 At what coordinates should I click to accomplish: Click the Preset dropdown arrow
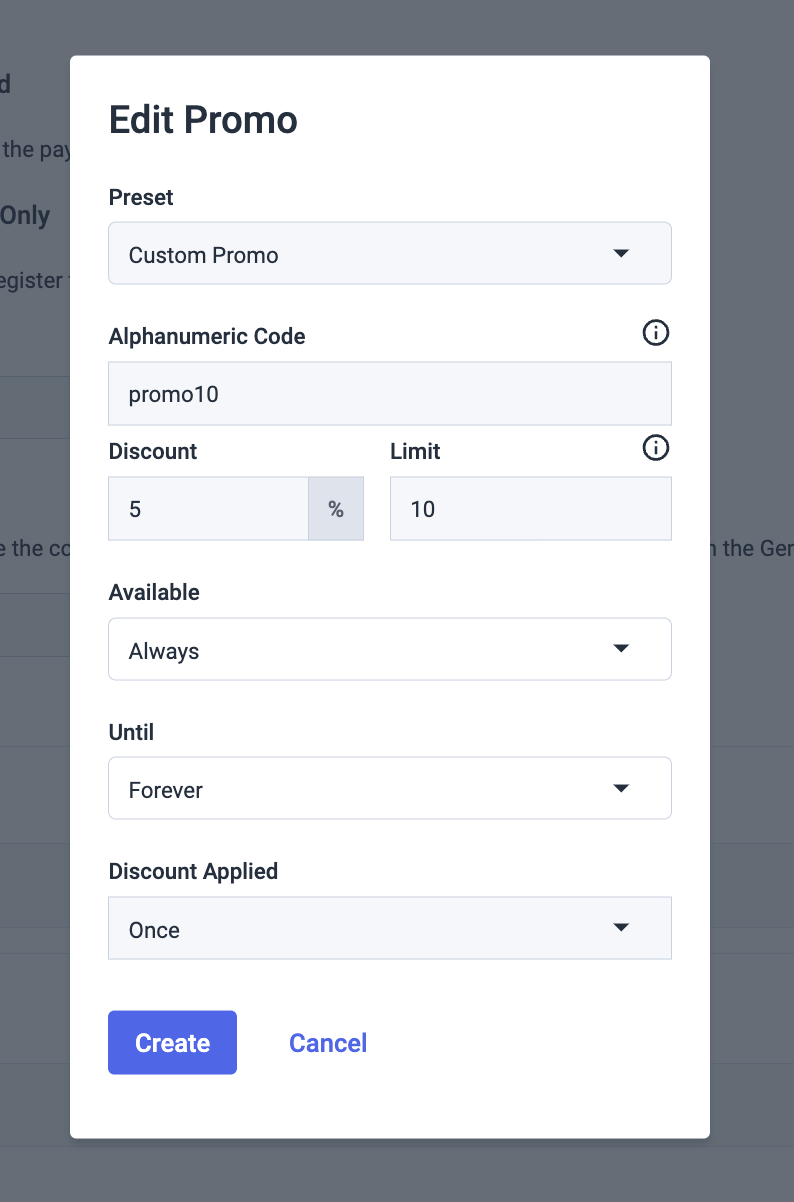click(621, 253)
